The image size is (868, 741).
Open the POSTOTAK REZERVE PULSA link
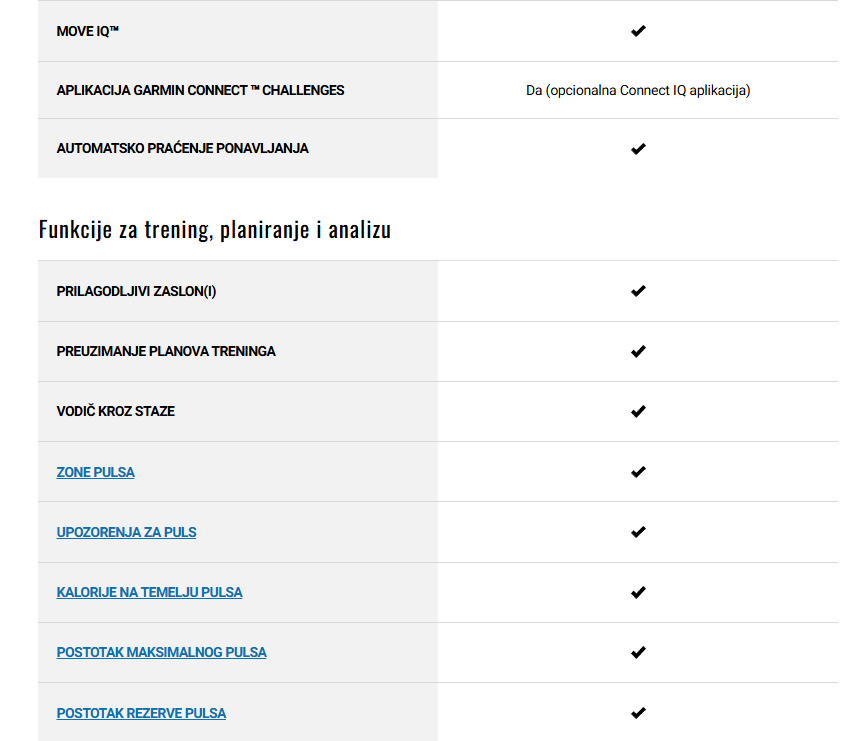[x=141, y=713]
